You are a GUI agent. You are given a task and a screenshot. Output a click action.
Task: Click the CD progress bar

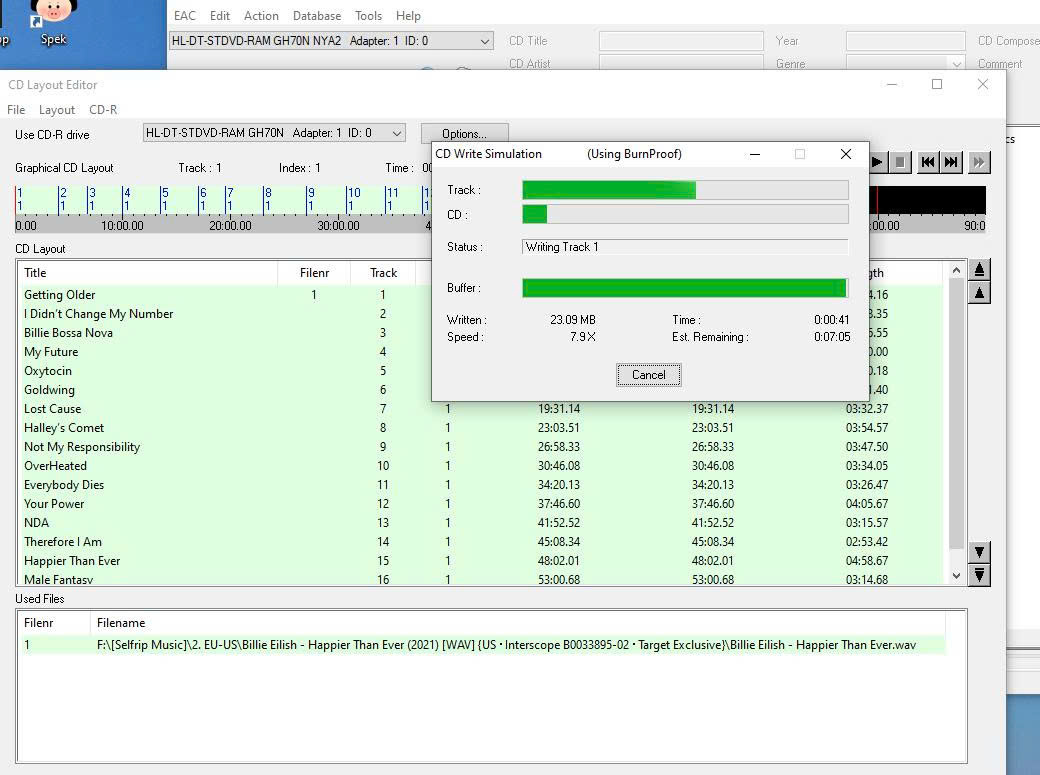coord(685,214)
